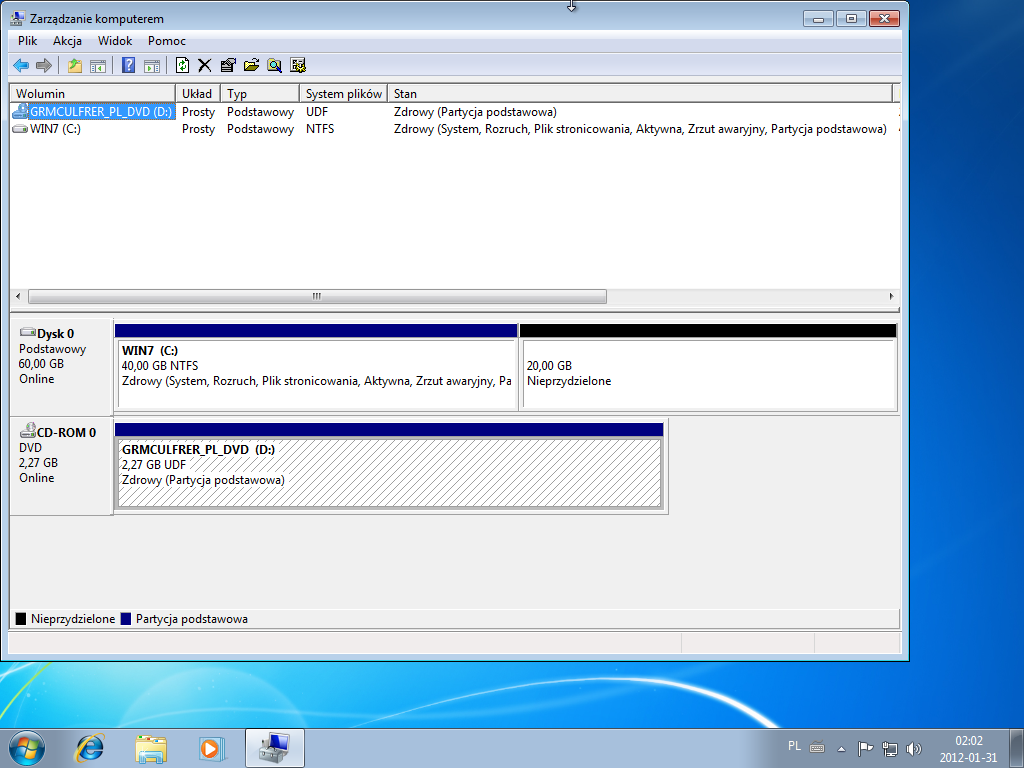Click the settings view toolbar icon
Image resolution: width=1024 pixels, height=768 pixels.
point(298,65)
